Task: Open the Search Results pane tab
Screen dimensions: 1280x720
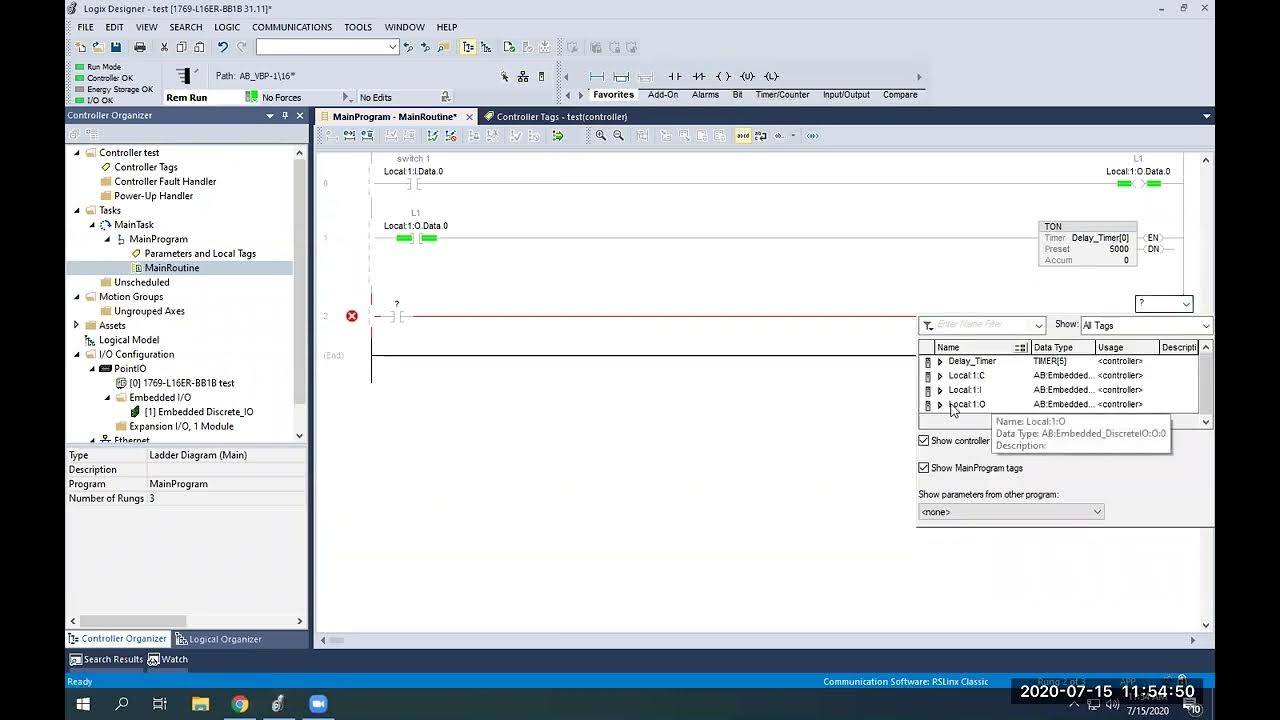Action: [106, 659]
